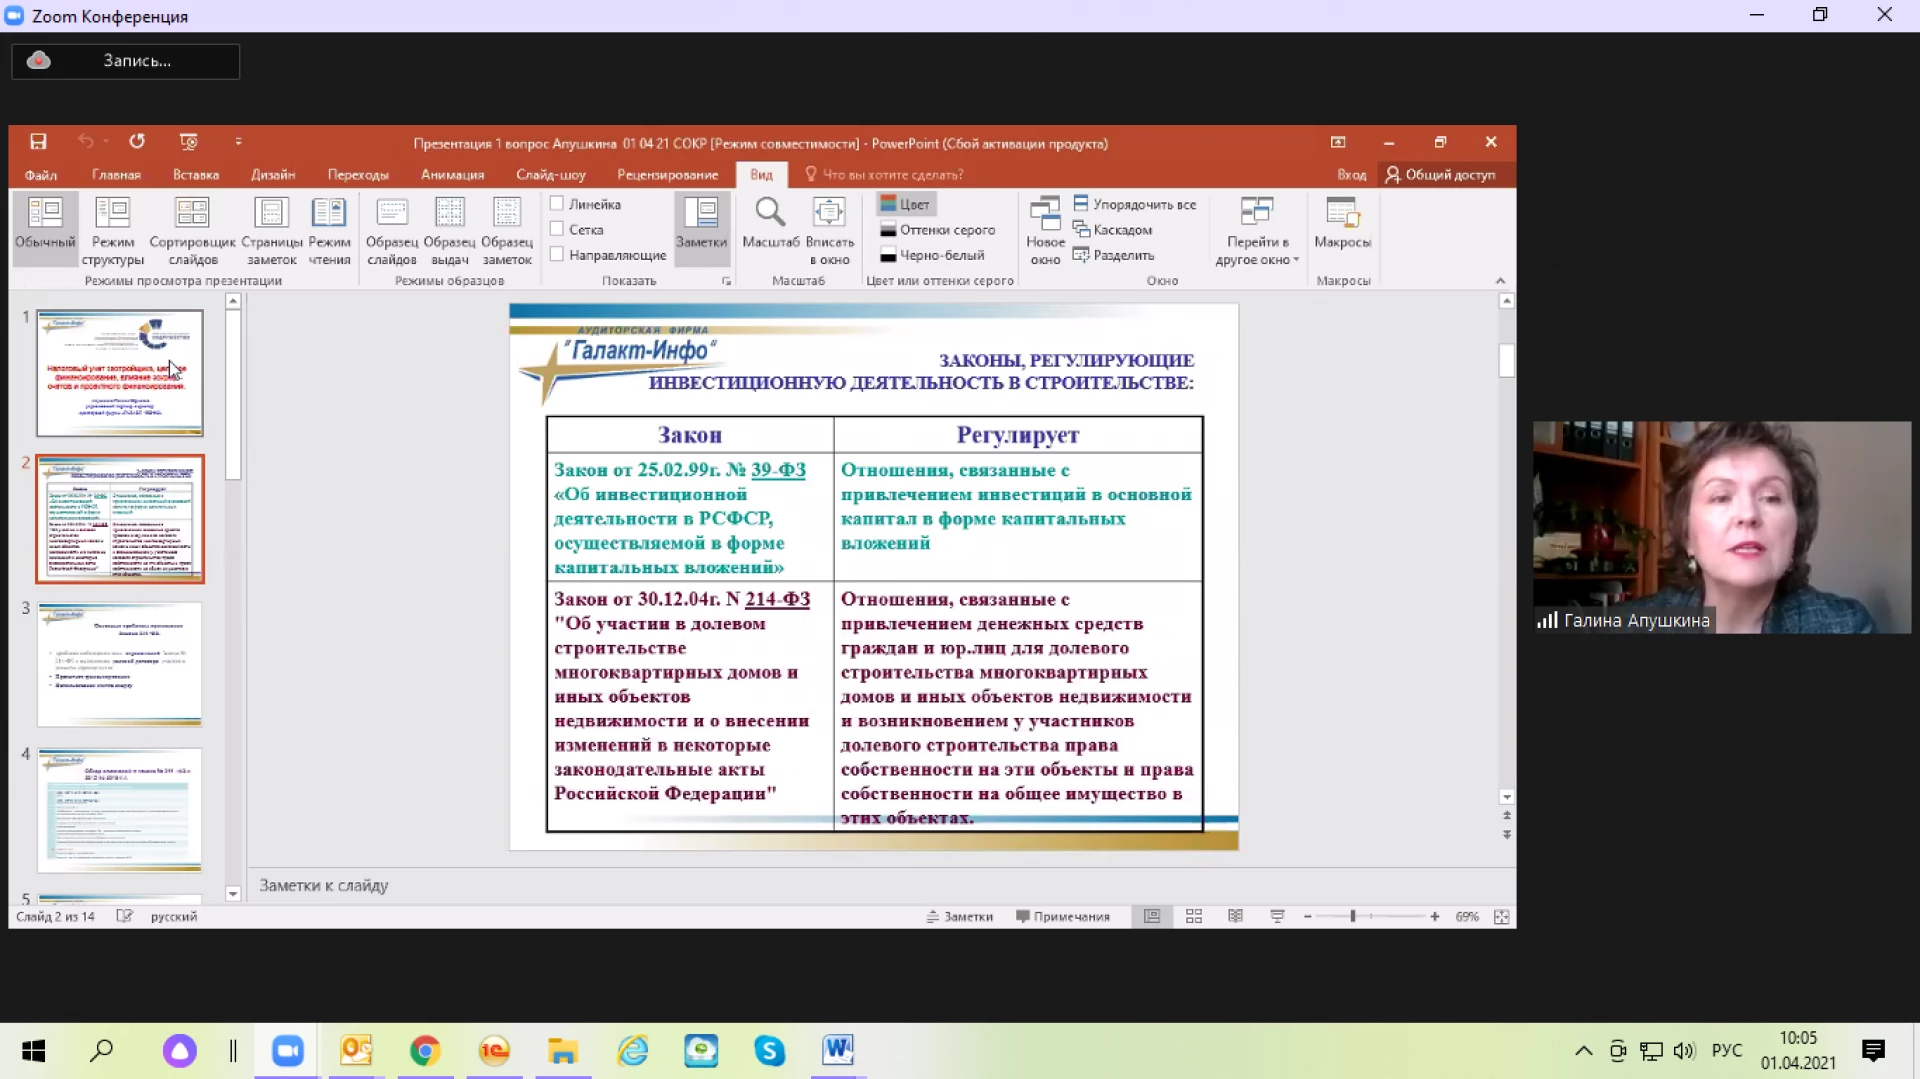The width and height of the screenshot is (1920, 1079).
Task: Open the Zoom (Масштаб) magnifier tool
Action: tap(770, 214)
